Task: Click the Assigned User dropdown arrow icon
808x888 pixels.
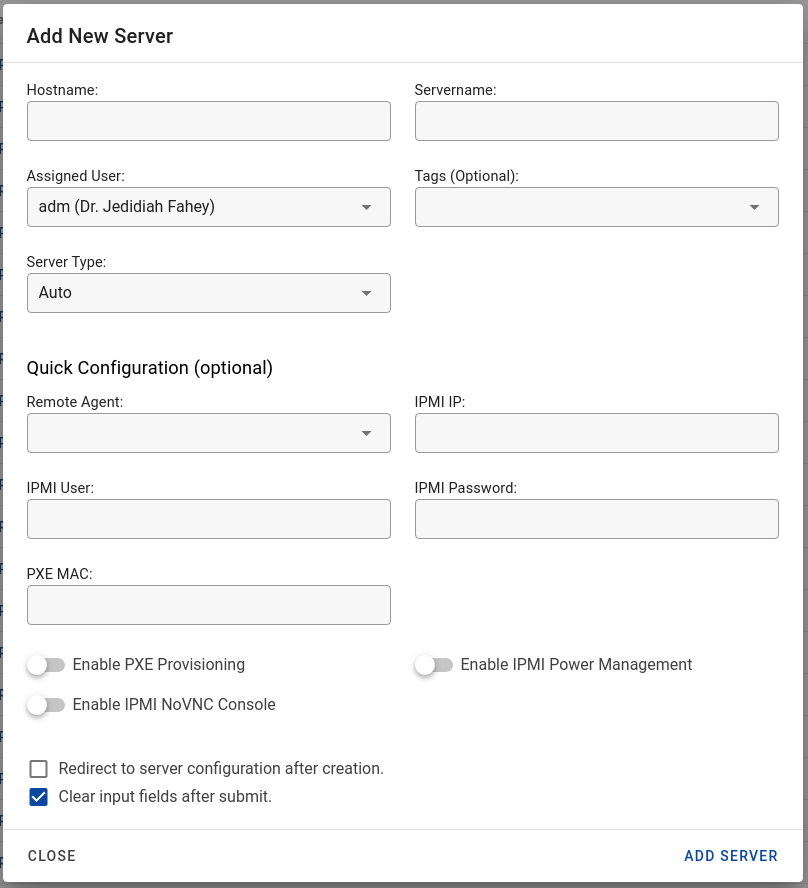Action: pyautogui.click(x=367, y=207)
